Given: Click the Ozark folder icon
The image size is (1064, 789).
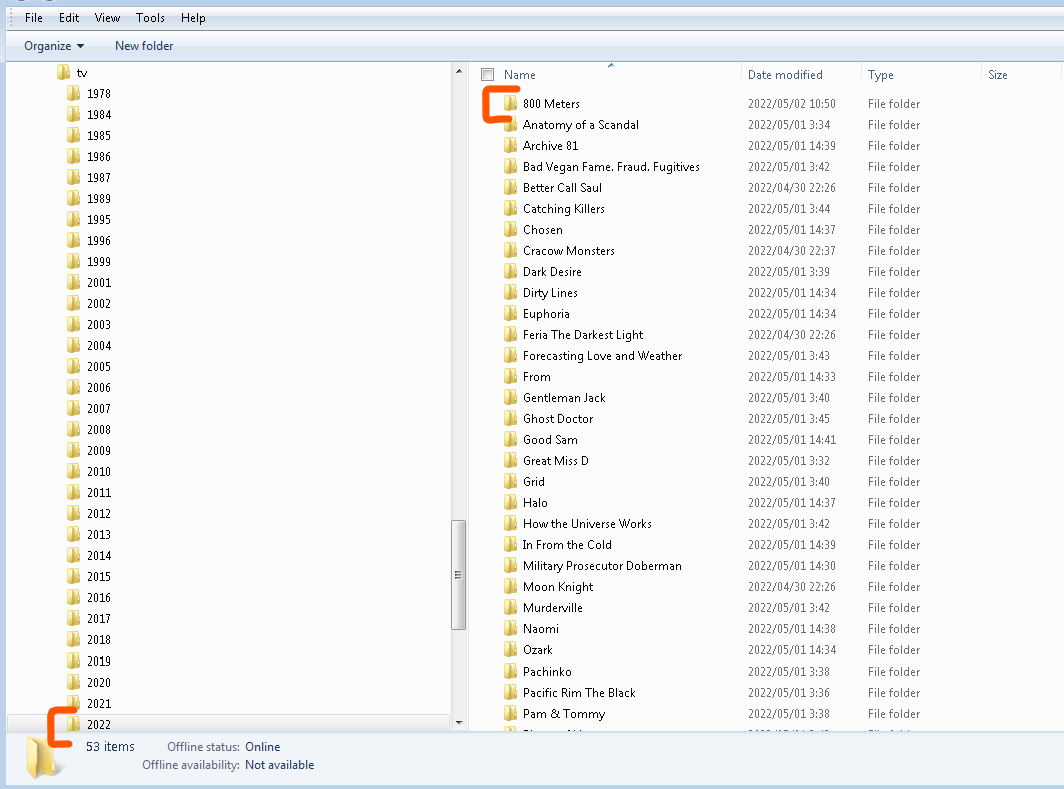Looking at the screenshot, I should point(510,650).
